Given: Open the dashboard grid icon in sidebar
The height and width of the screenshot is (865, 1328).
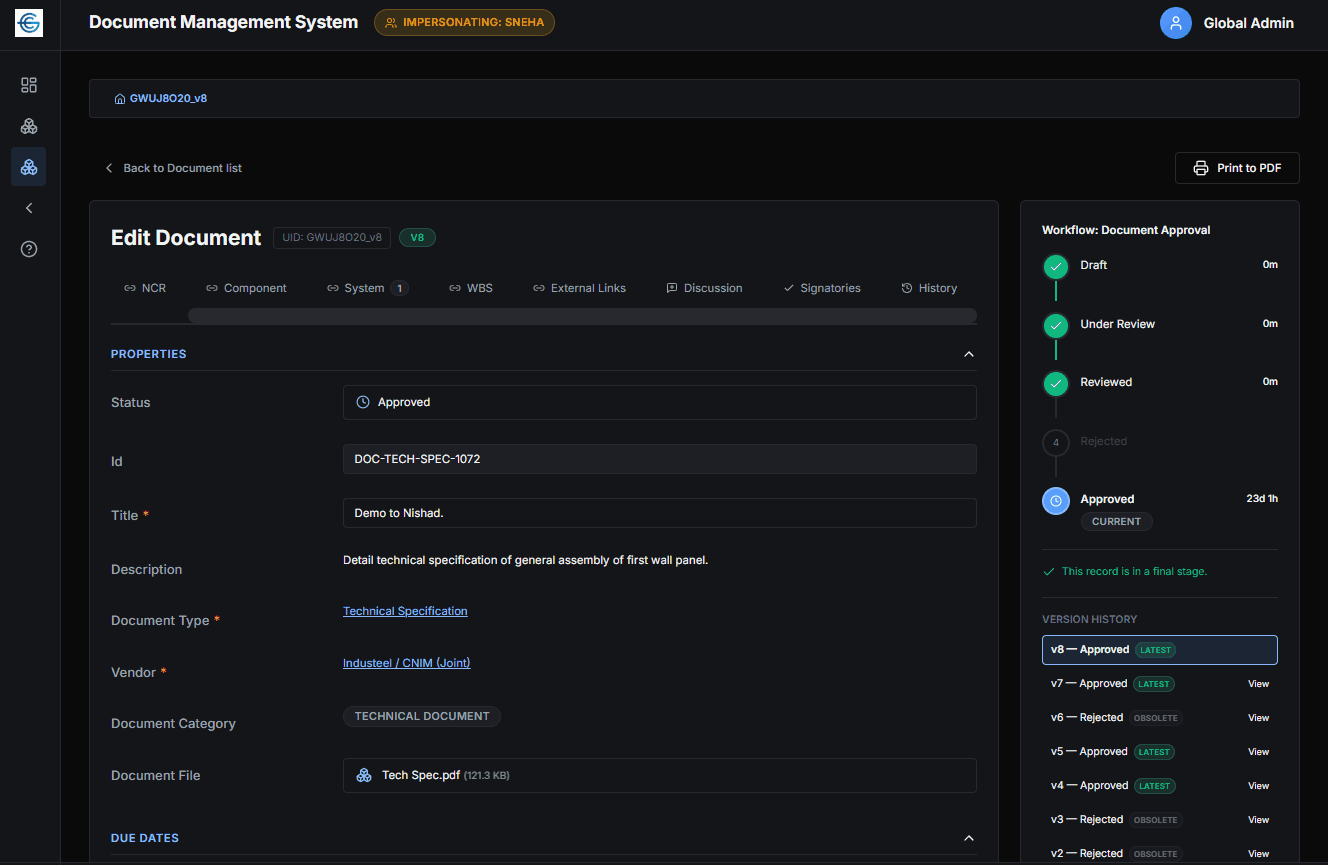Looking at the screenshot, I should click(29, 85).
